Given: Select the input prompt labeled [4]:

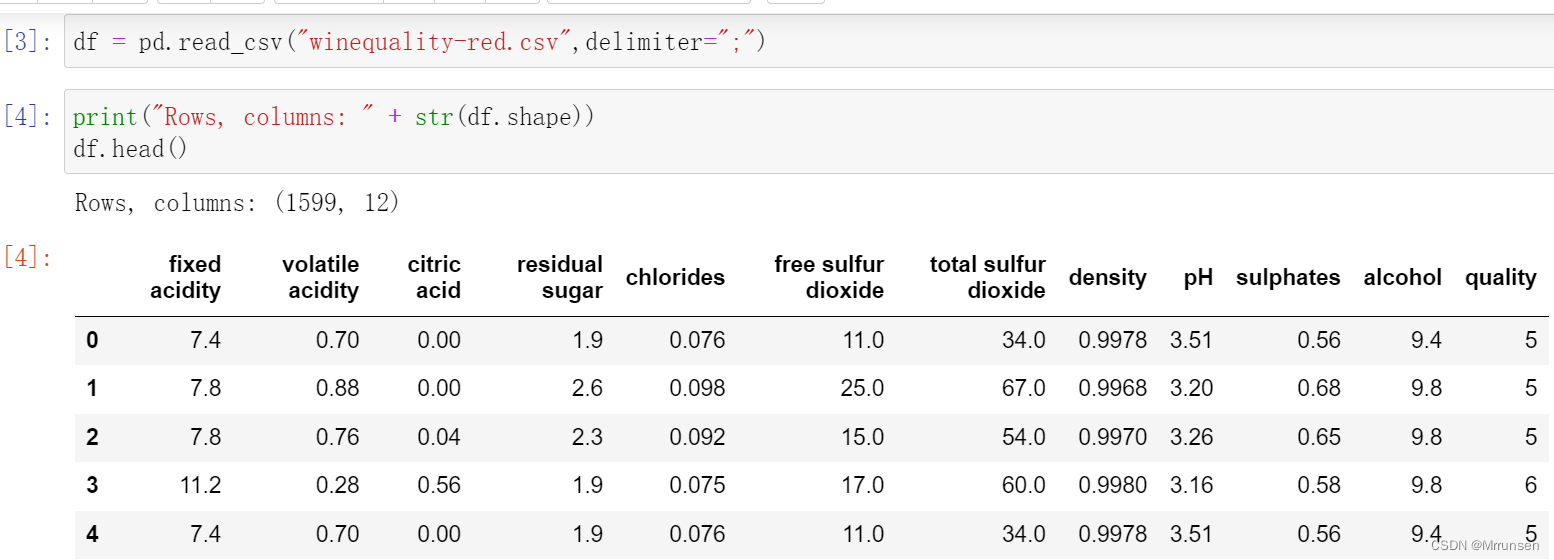Looking at the screenshot, I should 28,117.
